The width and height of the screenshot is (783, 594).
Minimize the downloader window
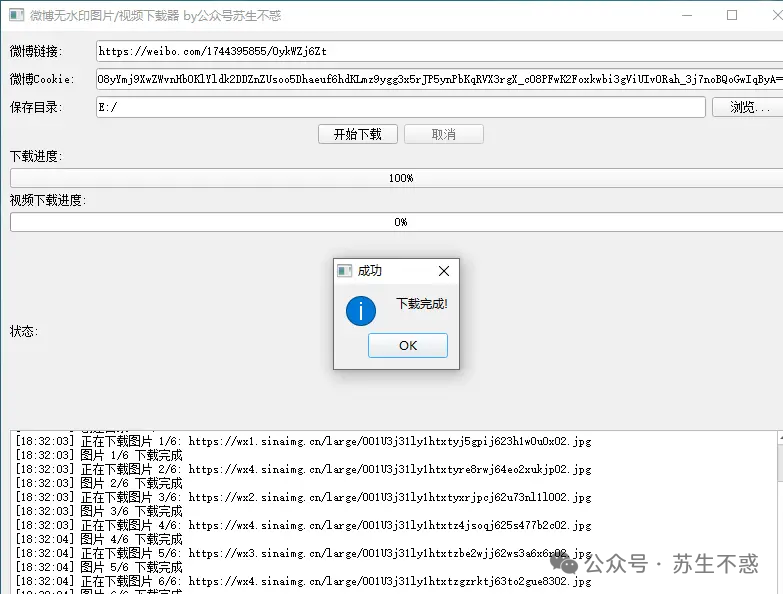pos(687,15)
